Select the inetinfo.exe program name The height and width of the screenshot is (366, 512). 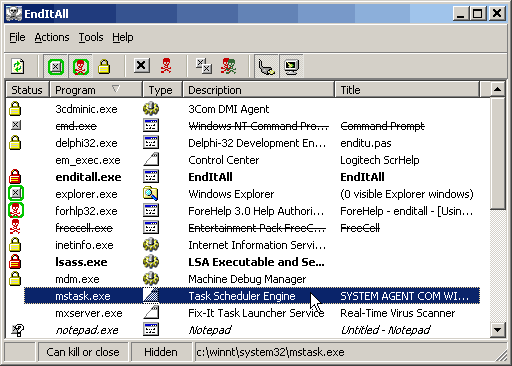[x=84, y=245]
